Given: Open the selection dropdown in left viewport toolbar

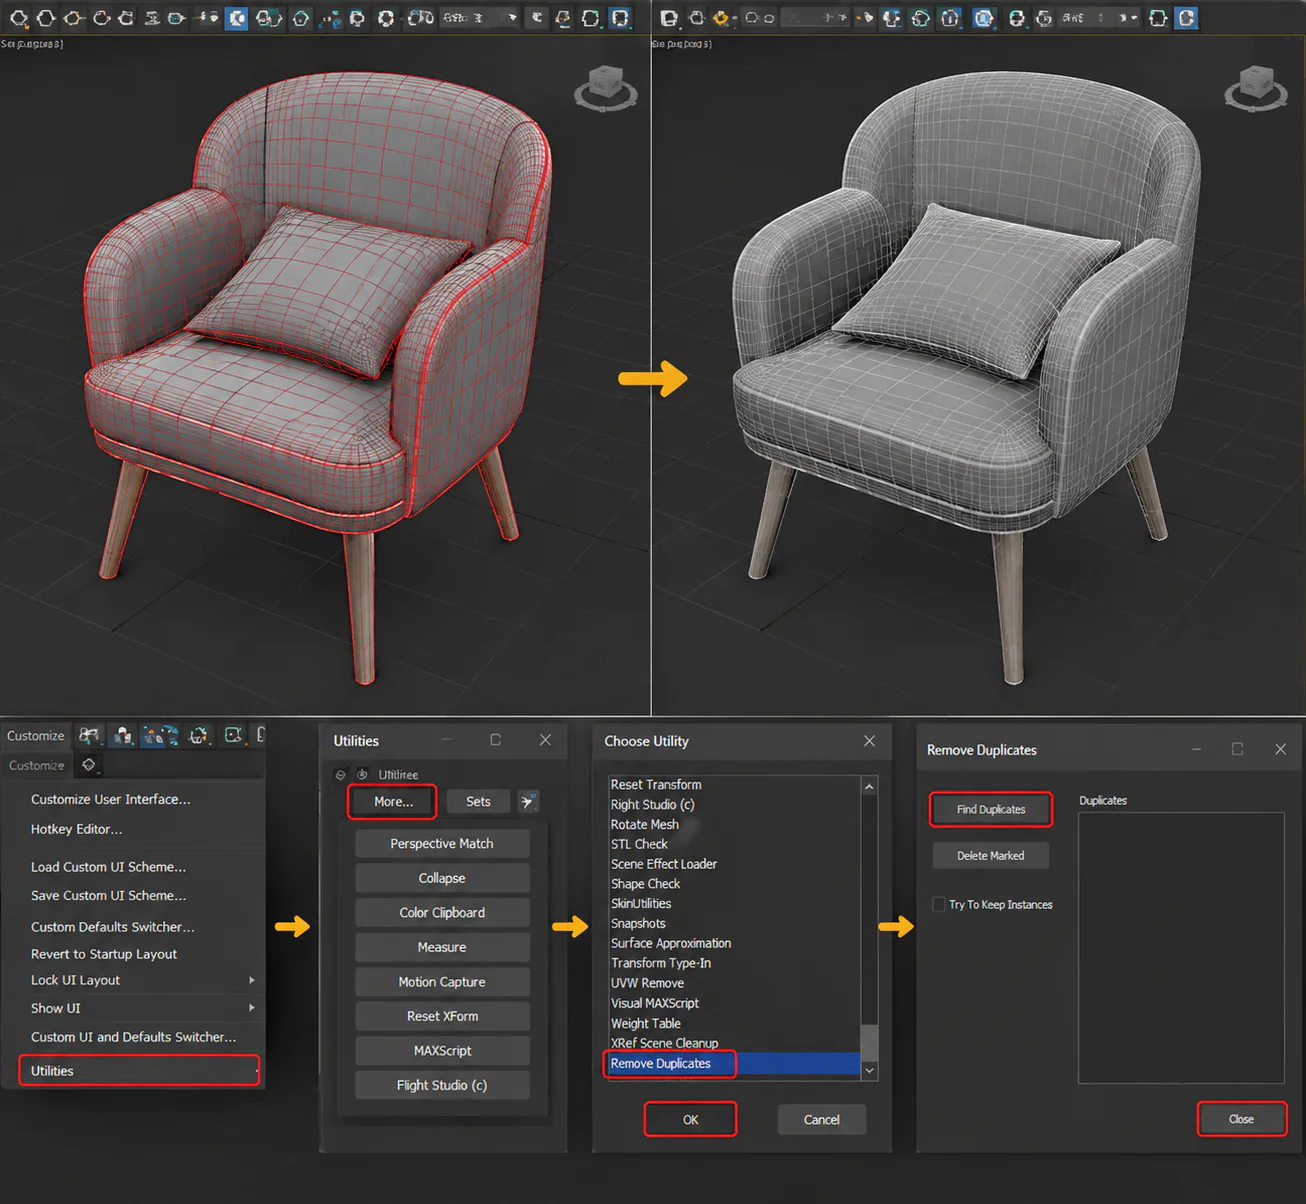Looking at the screenshot, I should tap(480, 18).
